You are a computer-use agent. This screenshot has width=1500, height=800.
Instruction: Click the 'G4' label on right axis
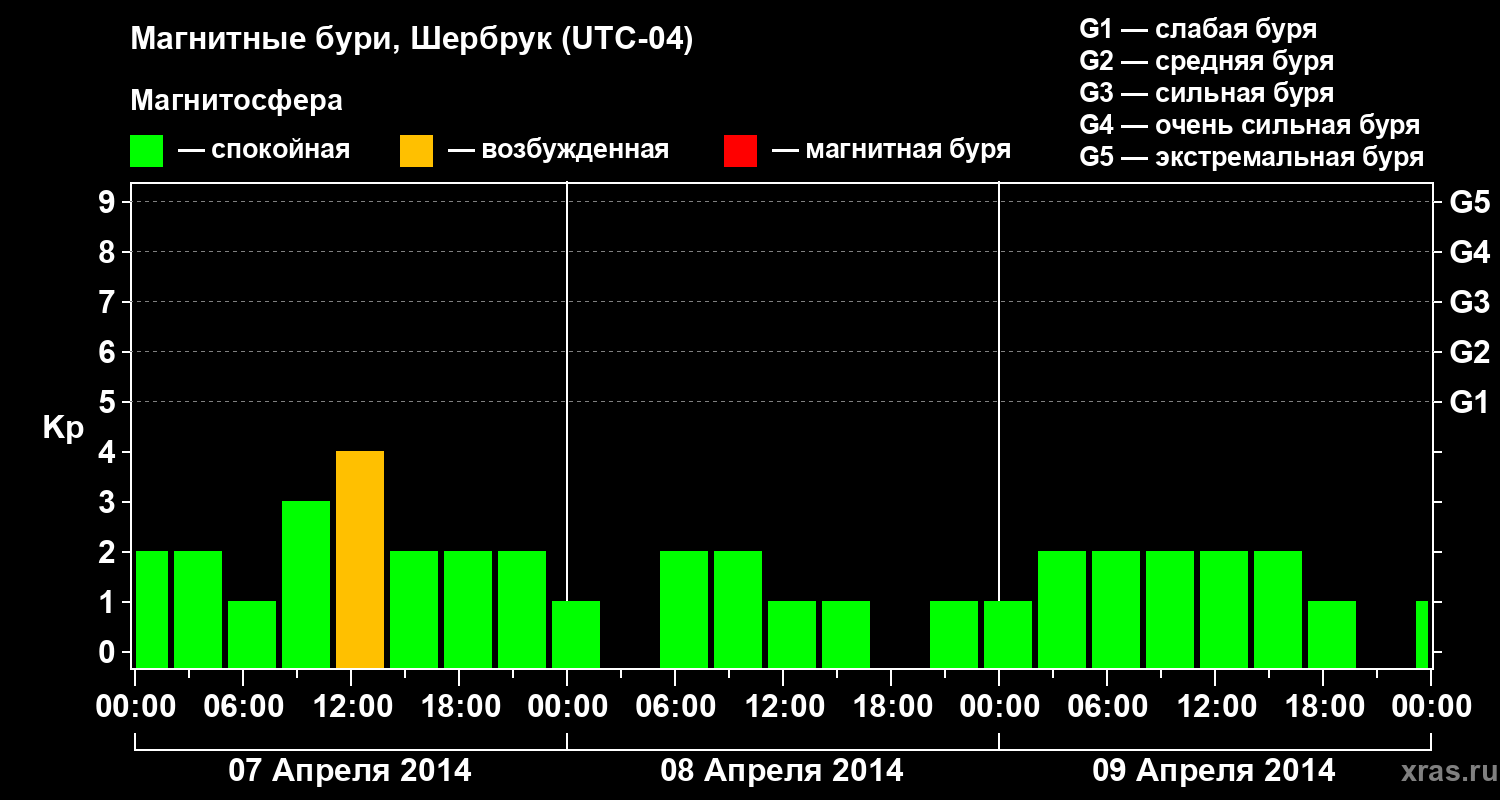(1469, 253)
